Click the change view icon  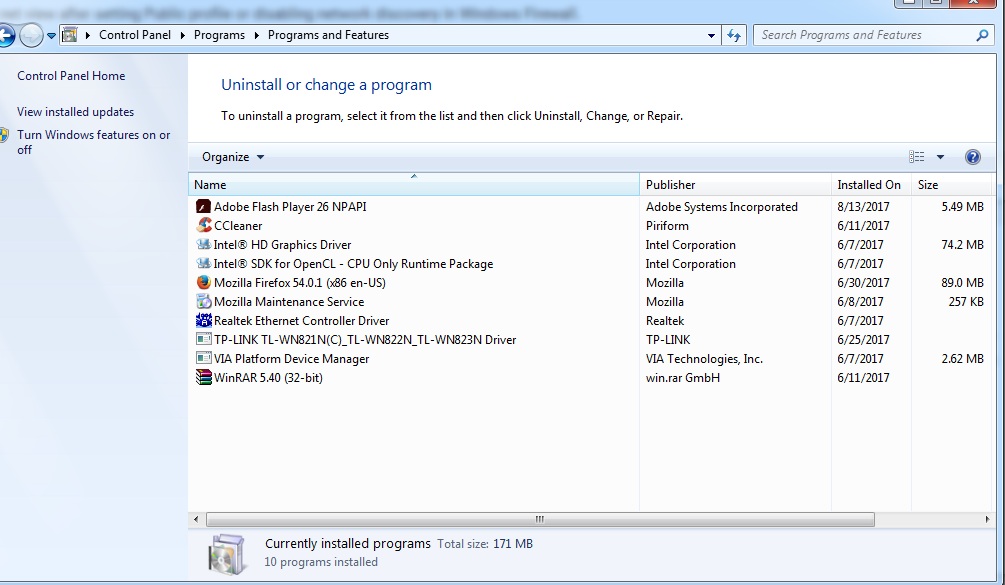pyautogui.click(x=917, y=157)
